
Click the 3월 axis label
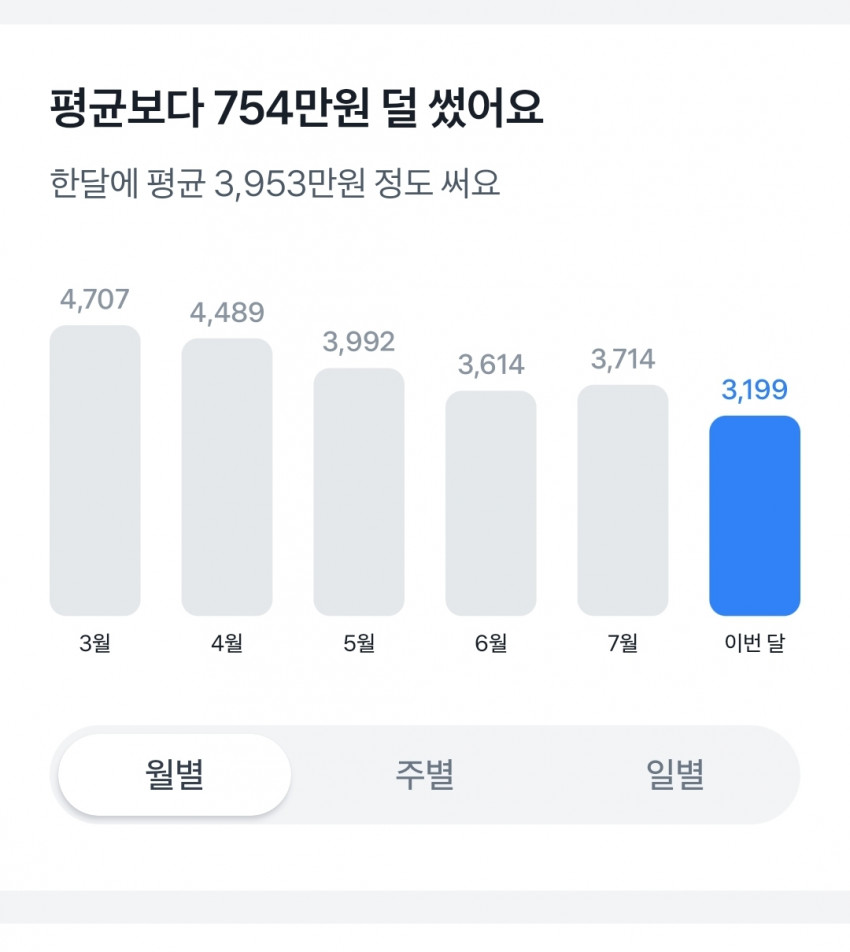95,642
